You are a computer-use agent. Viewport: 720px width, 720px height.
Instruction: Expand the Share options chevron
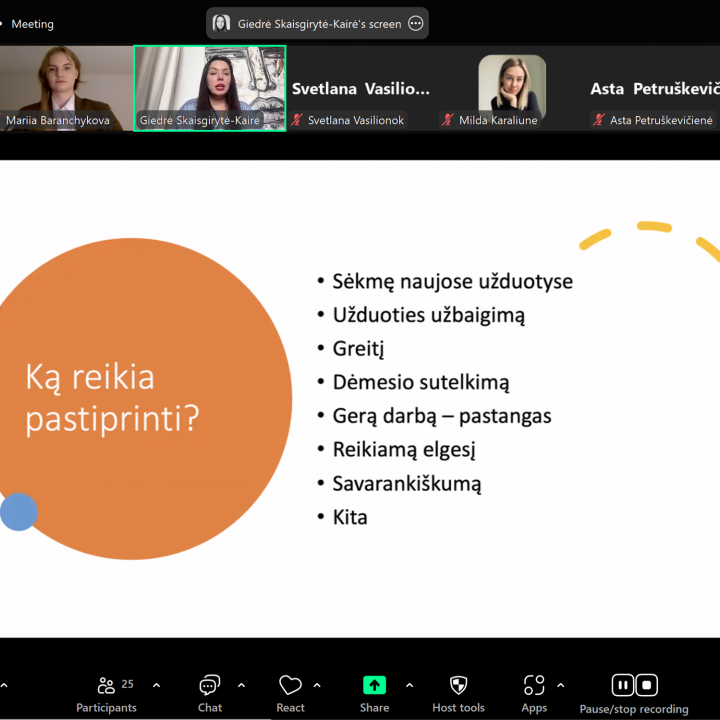click(x=410, y=686)
